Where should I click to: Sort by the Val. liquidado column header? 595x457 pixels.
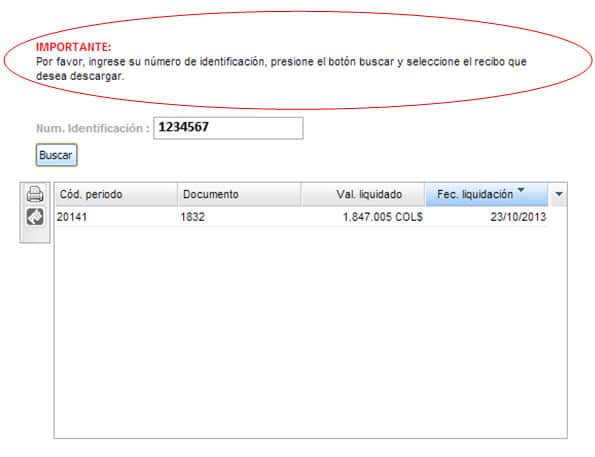[363, 194]
